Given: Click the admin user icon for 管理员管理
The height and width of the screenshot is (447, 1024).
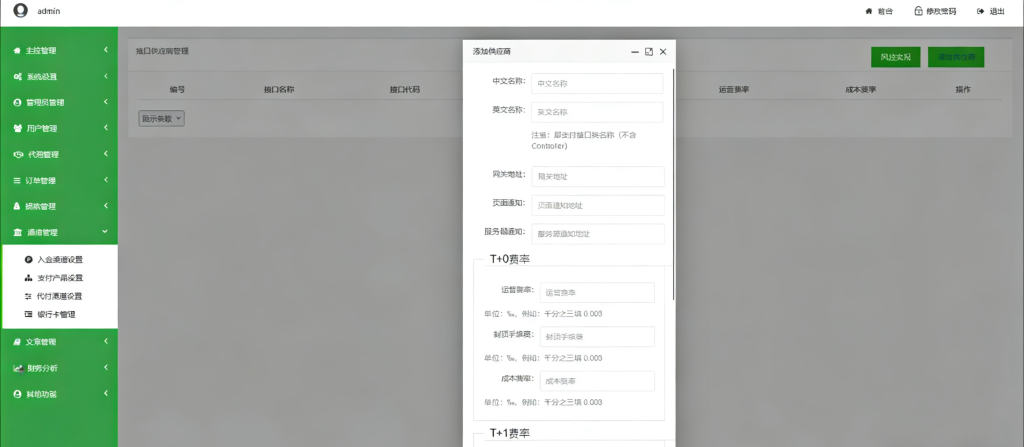Looking at the screenshot, I should 18,103.
